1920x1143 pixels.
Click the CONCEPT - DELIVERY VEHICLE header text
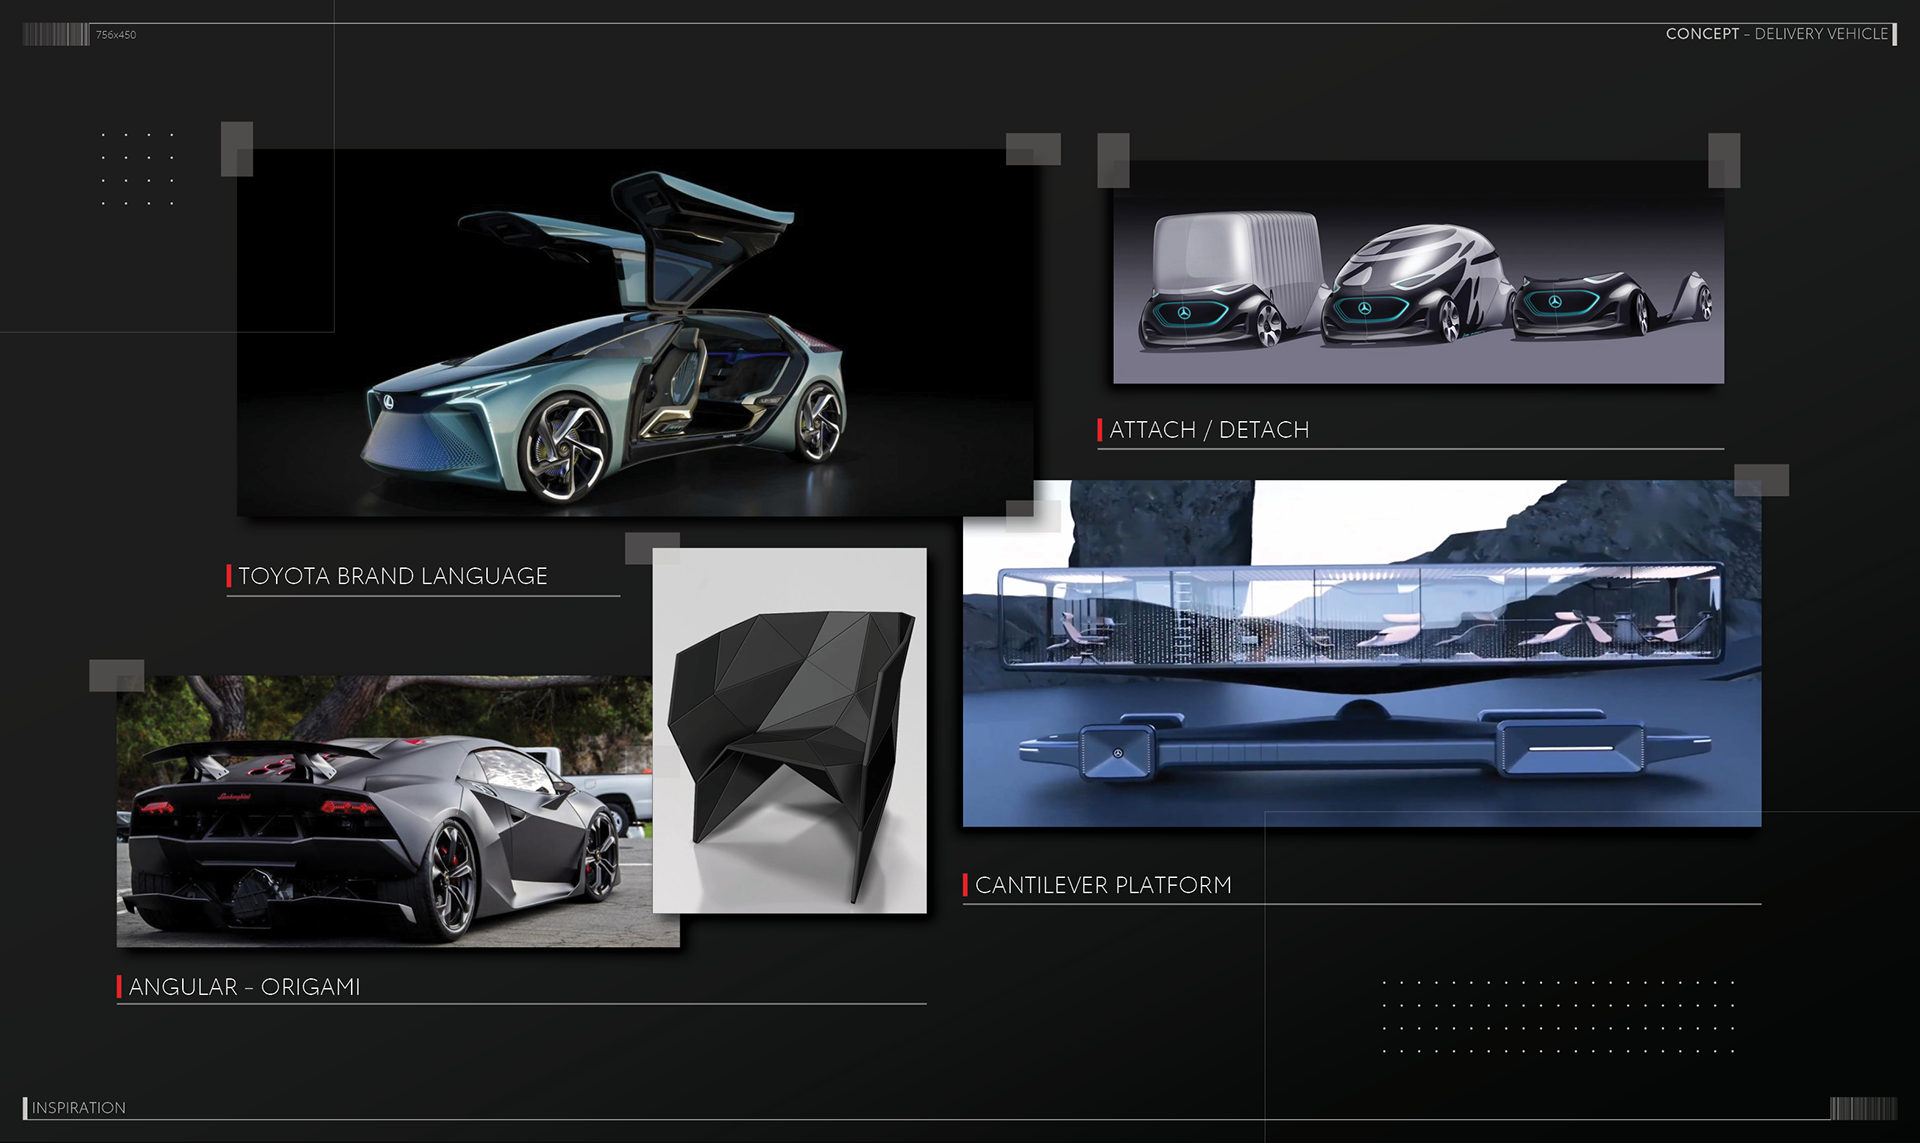tap(1776, 34)
